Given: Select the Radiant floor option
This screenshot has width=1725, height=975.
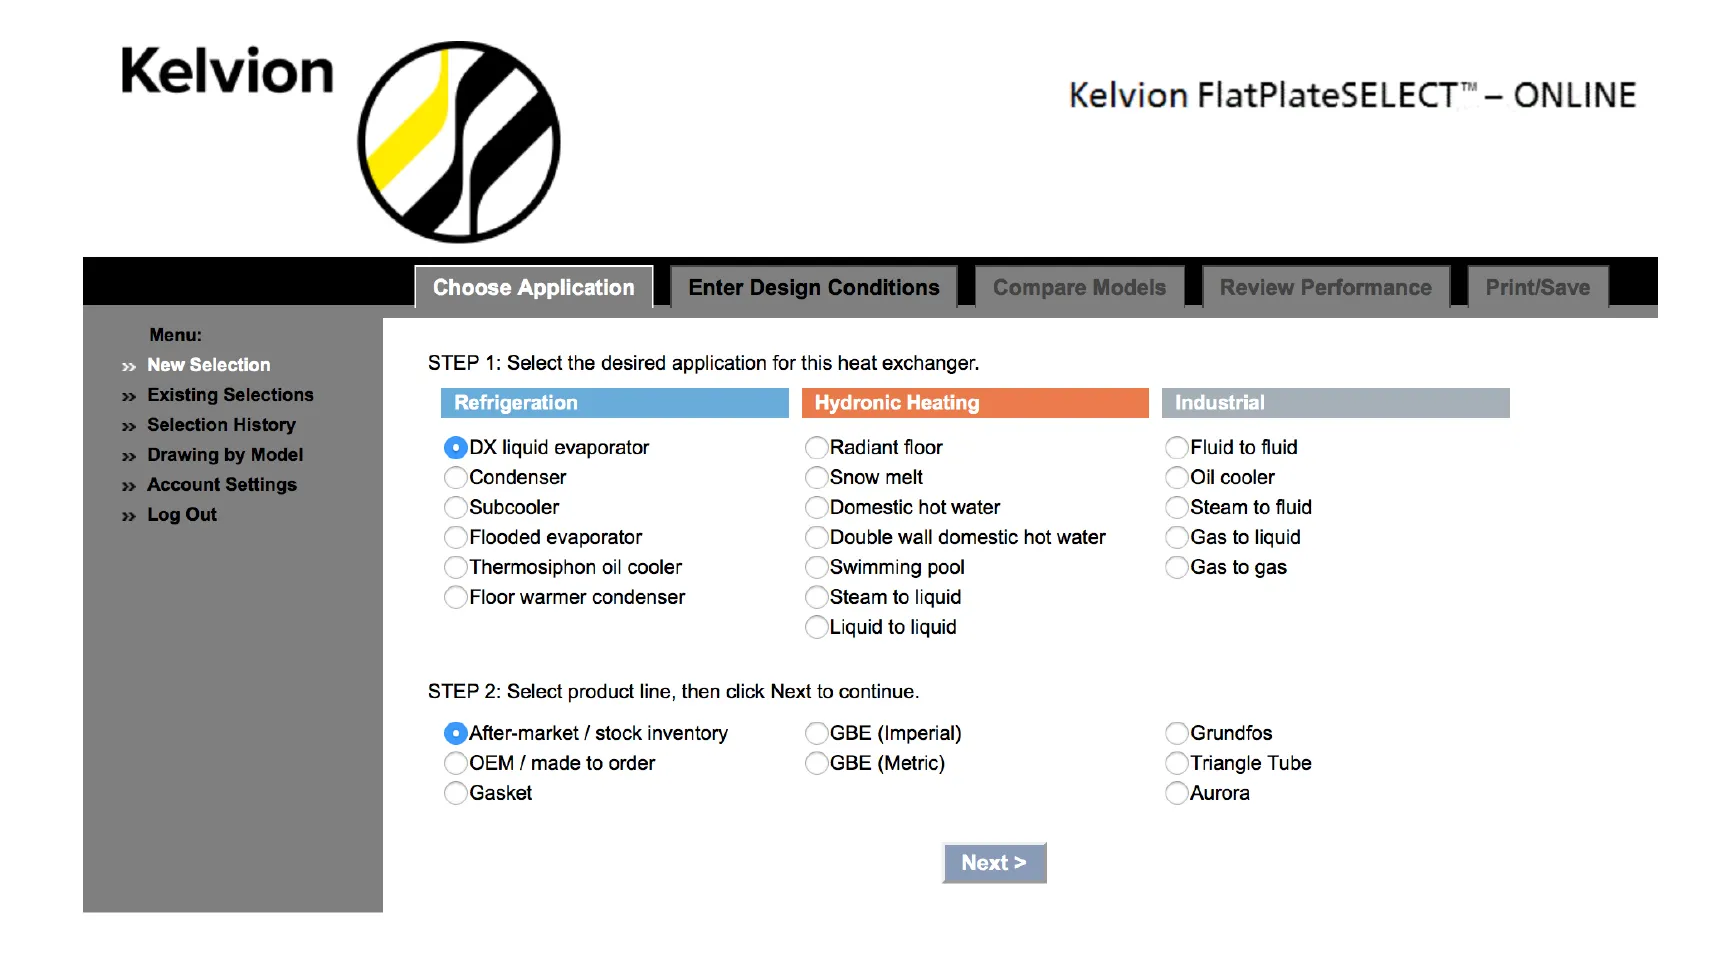Looking at the screenshot, I should pos(816,447).
